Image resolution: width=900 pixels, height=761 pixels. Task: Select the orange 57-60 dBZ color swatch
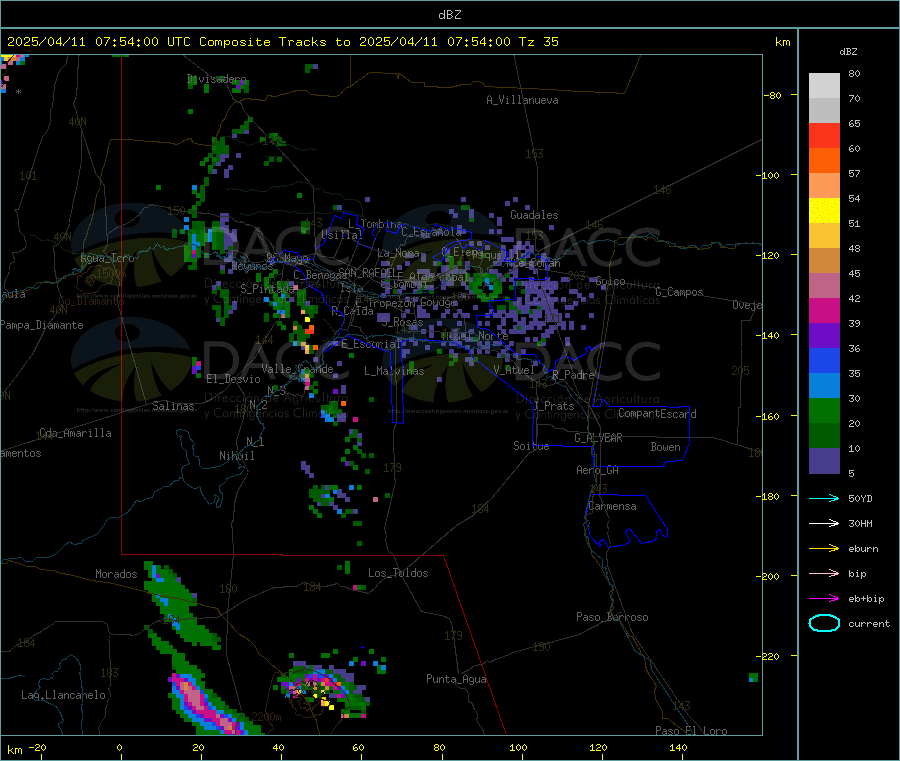(824, 161)
